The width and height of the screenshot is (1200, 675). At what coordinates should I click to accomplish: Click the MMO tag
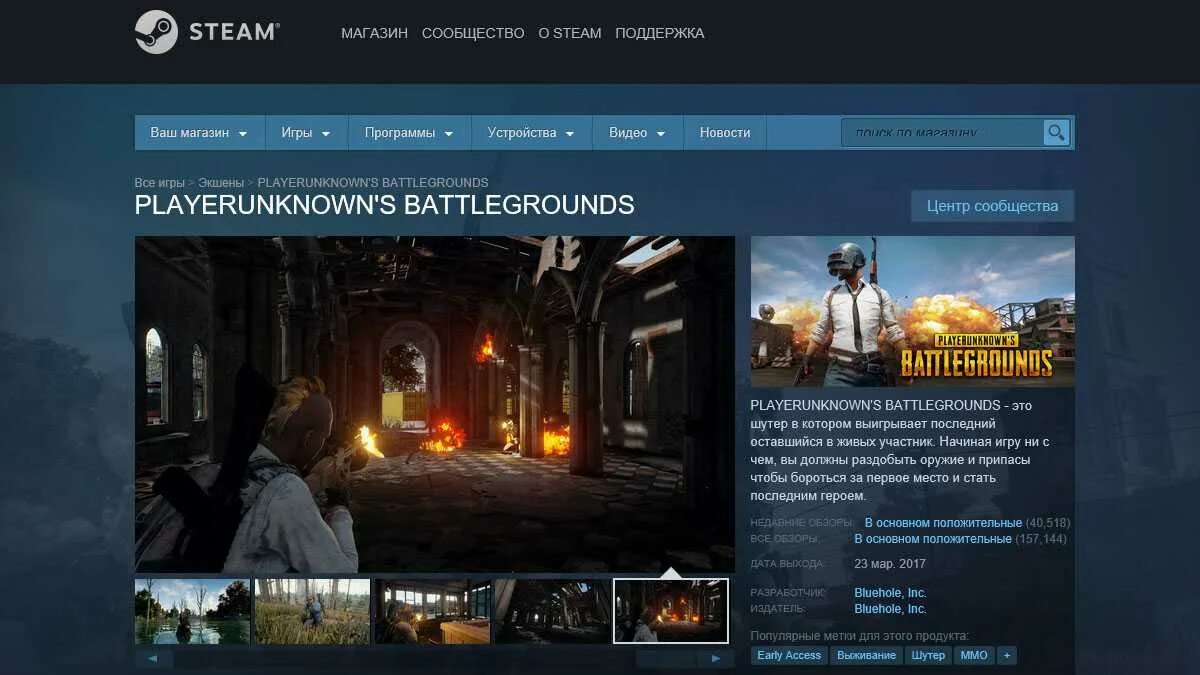pyautogui.click(x=974, y=655)
